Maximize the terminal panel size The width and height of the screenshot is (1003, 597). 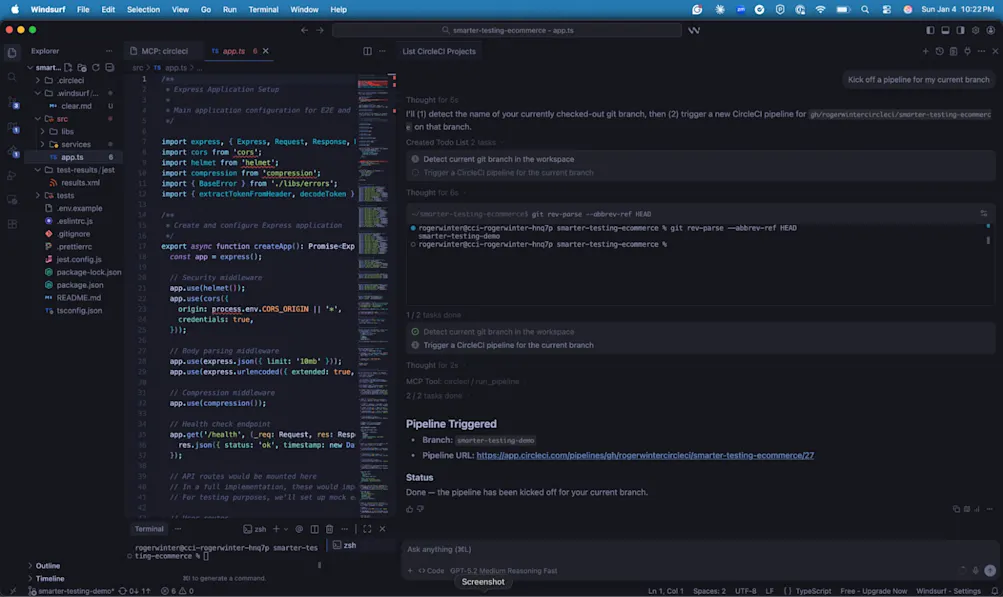point(367,529)
